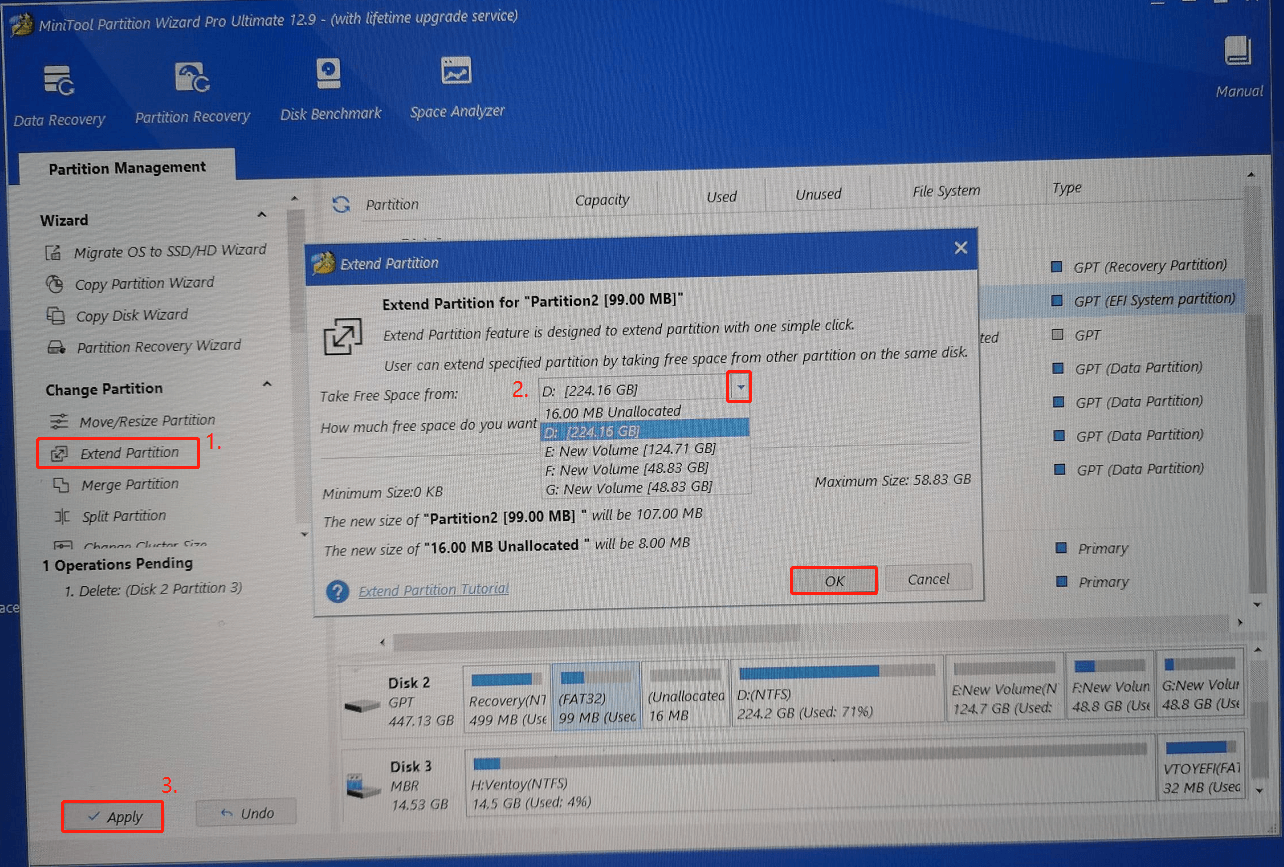The image size is (1284, 867).
Task: Sort by Used column header
Action: coord(721,197)
